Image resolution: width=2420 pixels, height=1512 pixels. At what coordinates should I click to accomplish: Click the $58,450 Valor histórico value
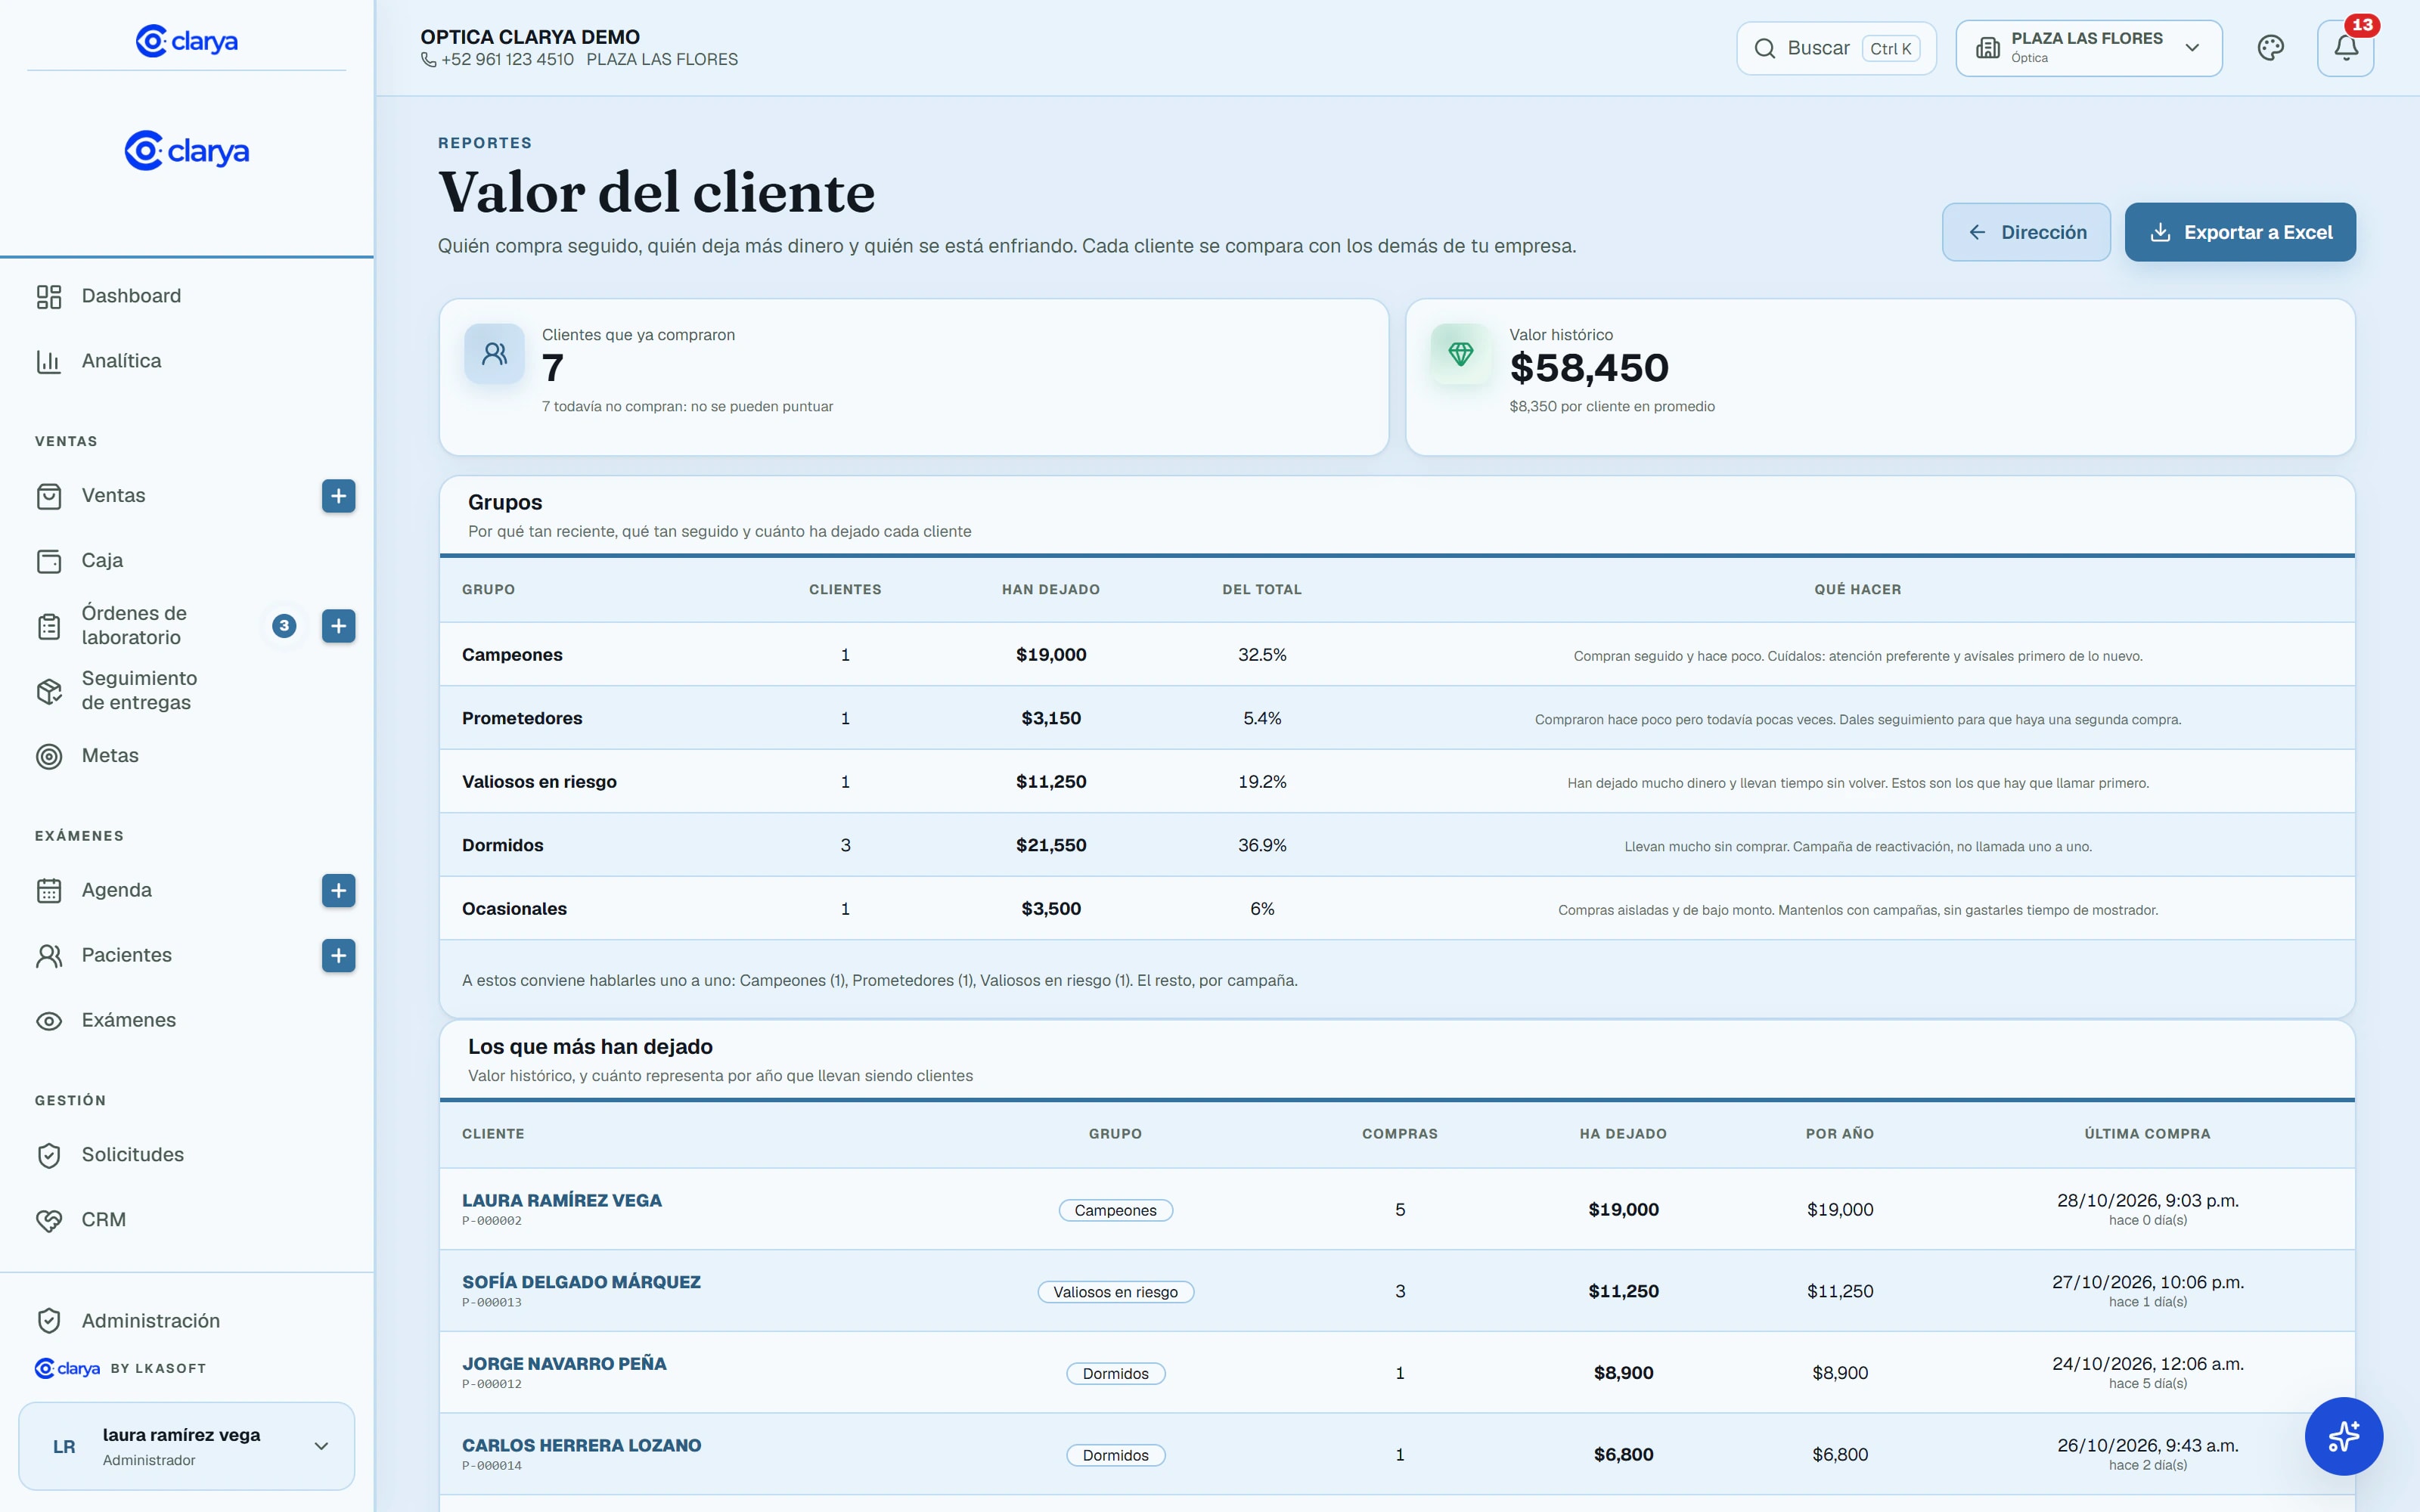click(1588, 368)
